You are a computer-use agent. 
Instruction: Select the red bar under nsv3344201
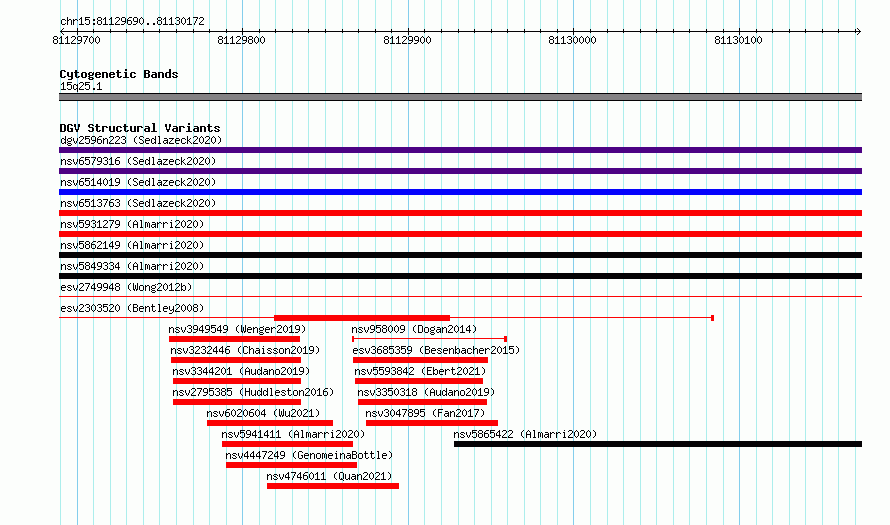coord(237,381)
